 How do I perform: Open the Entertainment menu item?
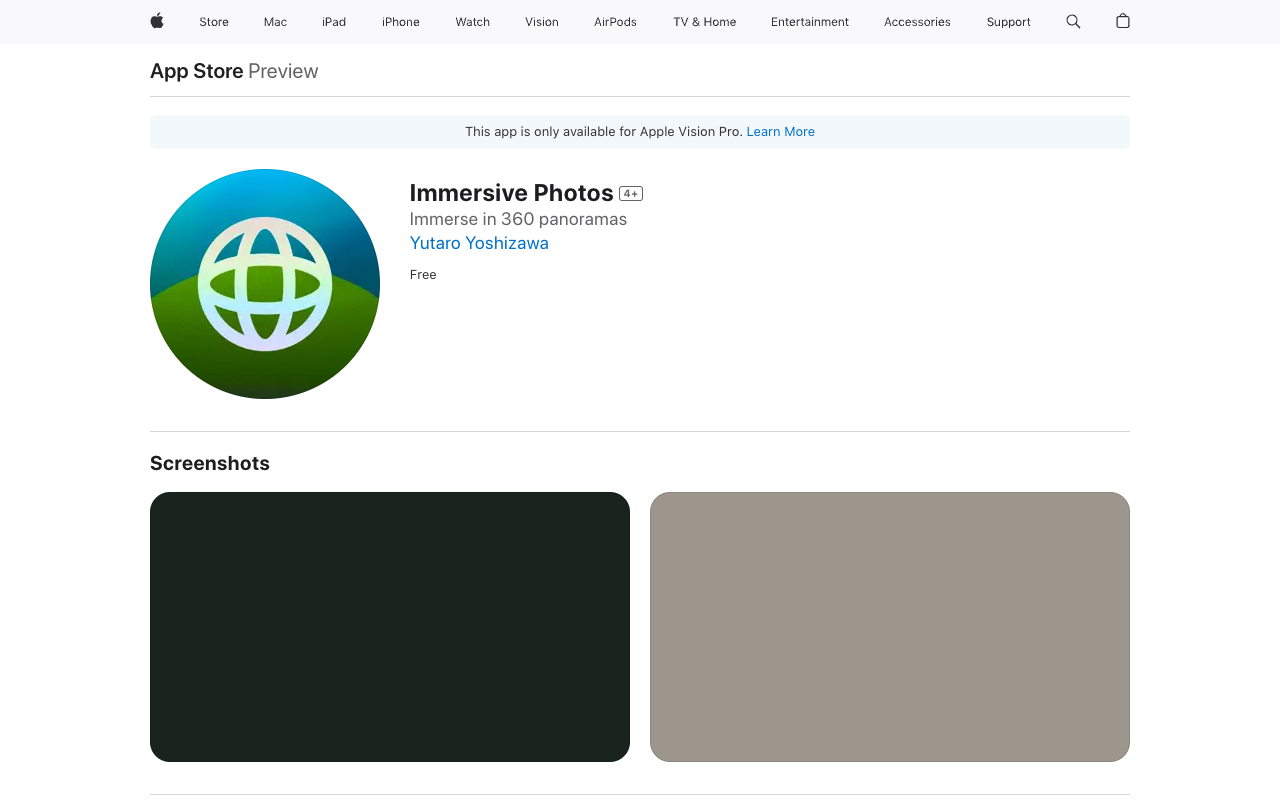click(810, 22)
